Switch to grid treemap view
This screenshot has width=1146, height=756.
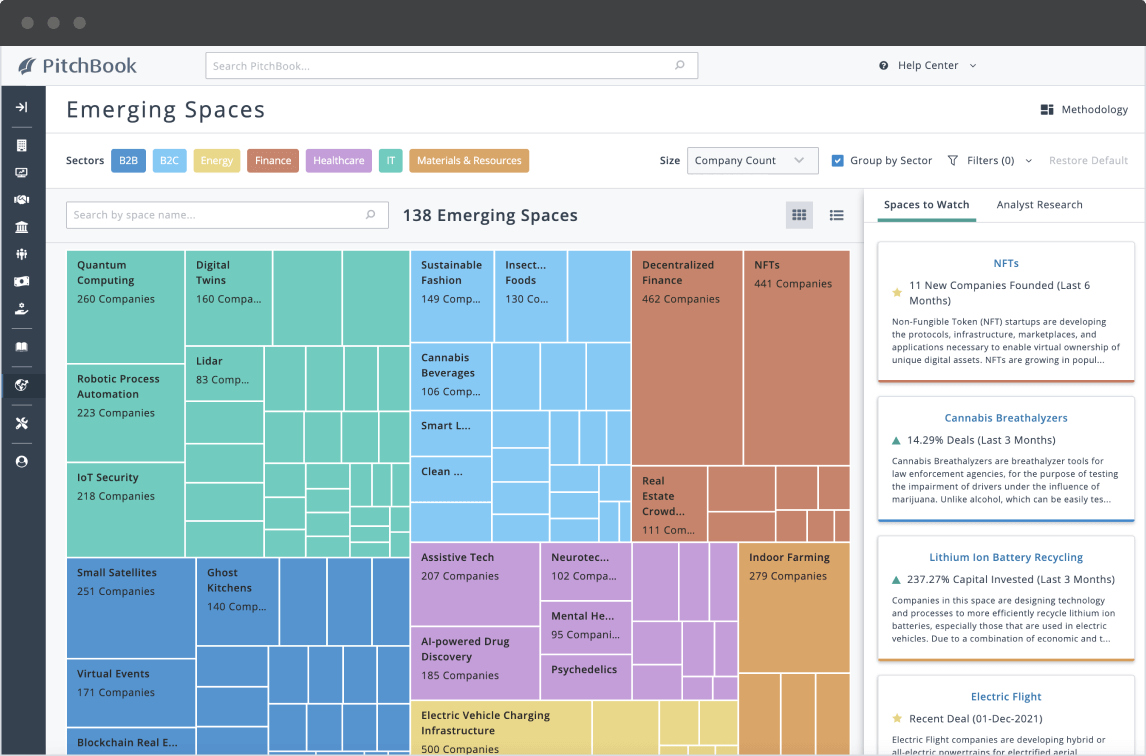pos(800,215)
